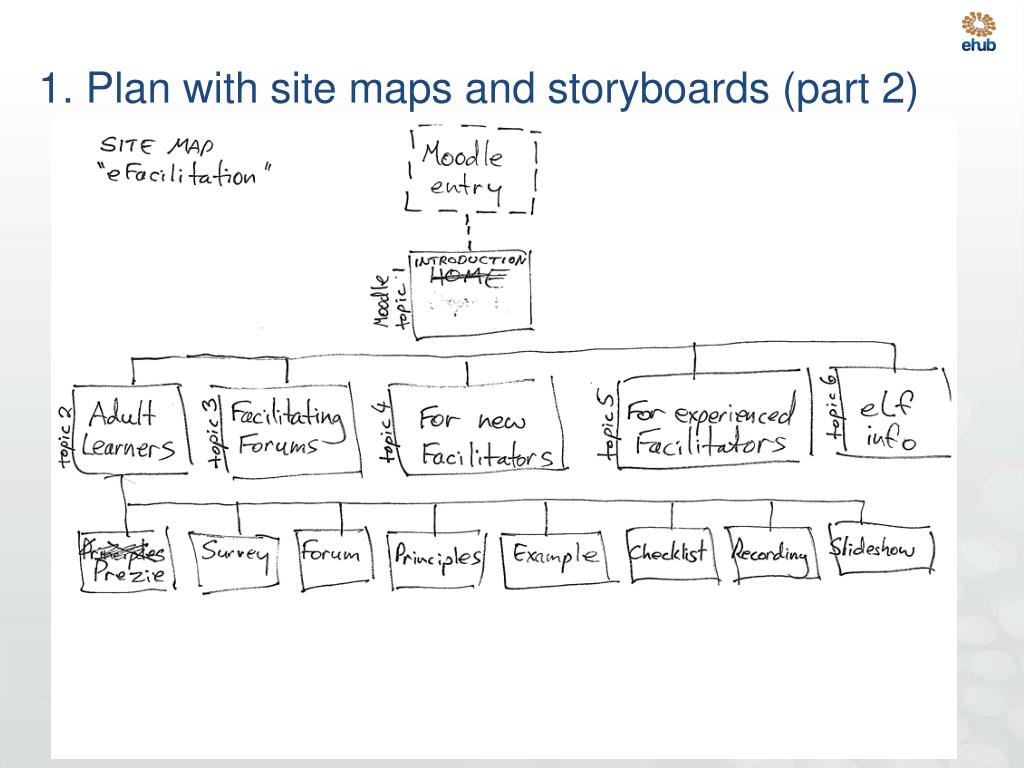
Task: Click the vertical "topic 4" label
Action: (387, 434)
